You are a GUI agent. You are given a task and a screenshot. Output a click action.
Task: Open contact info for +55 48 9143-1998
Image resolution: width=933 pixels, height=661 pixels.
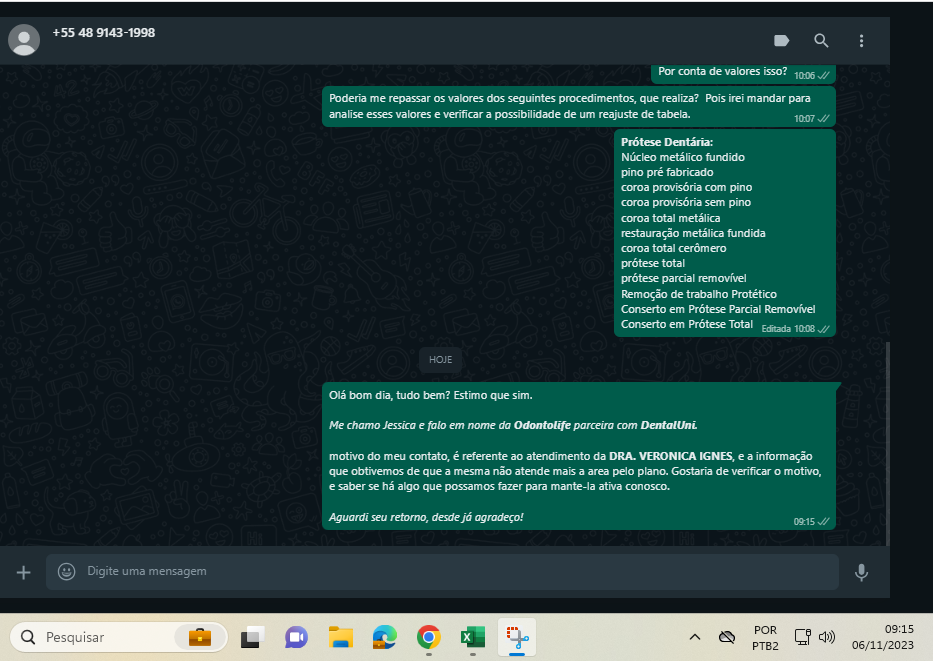(104, 33)
